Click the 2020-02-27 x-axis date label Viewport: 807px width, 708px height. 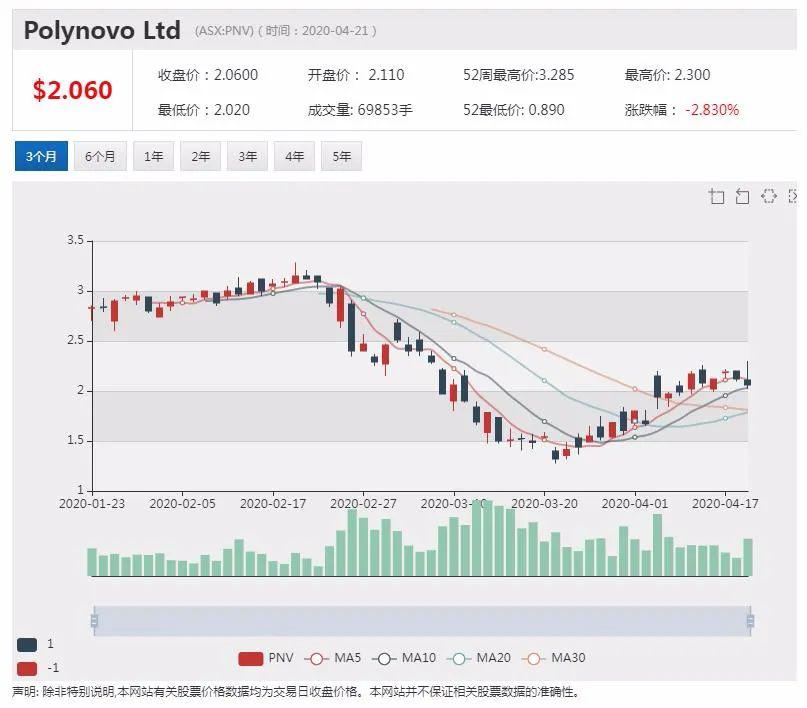pyautogui.click(x=363, y=504)
